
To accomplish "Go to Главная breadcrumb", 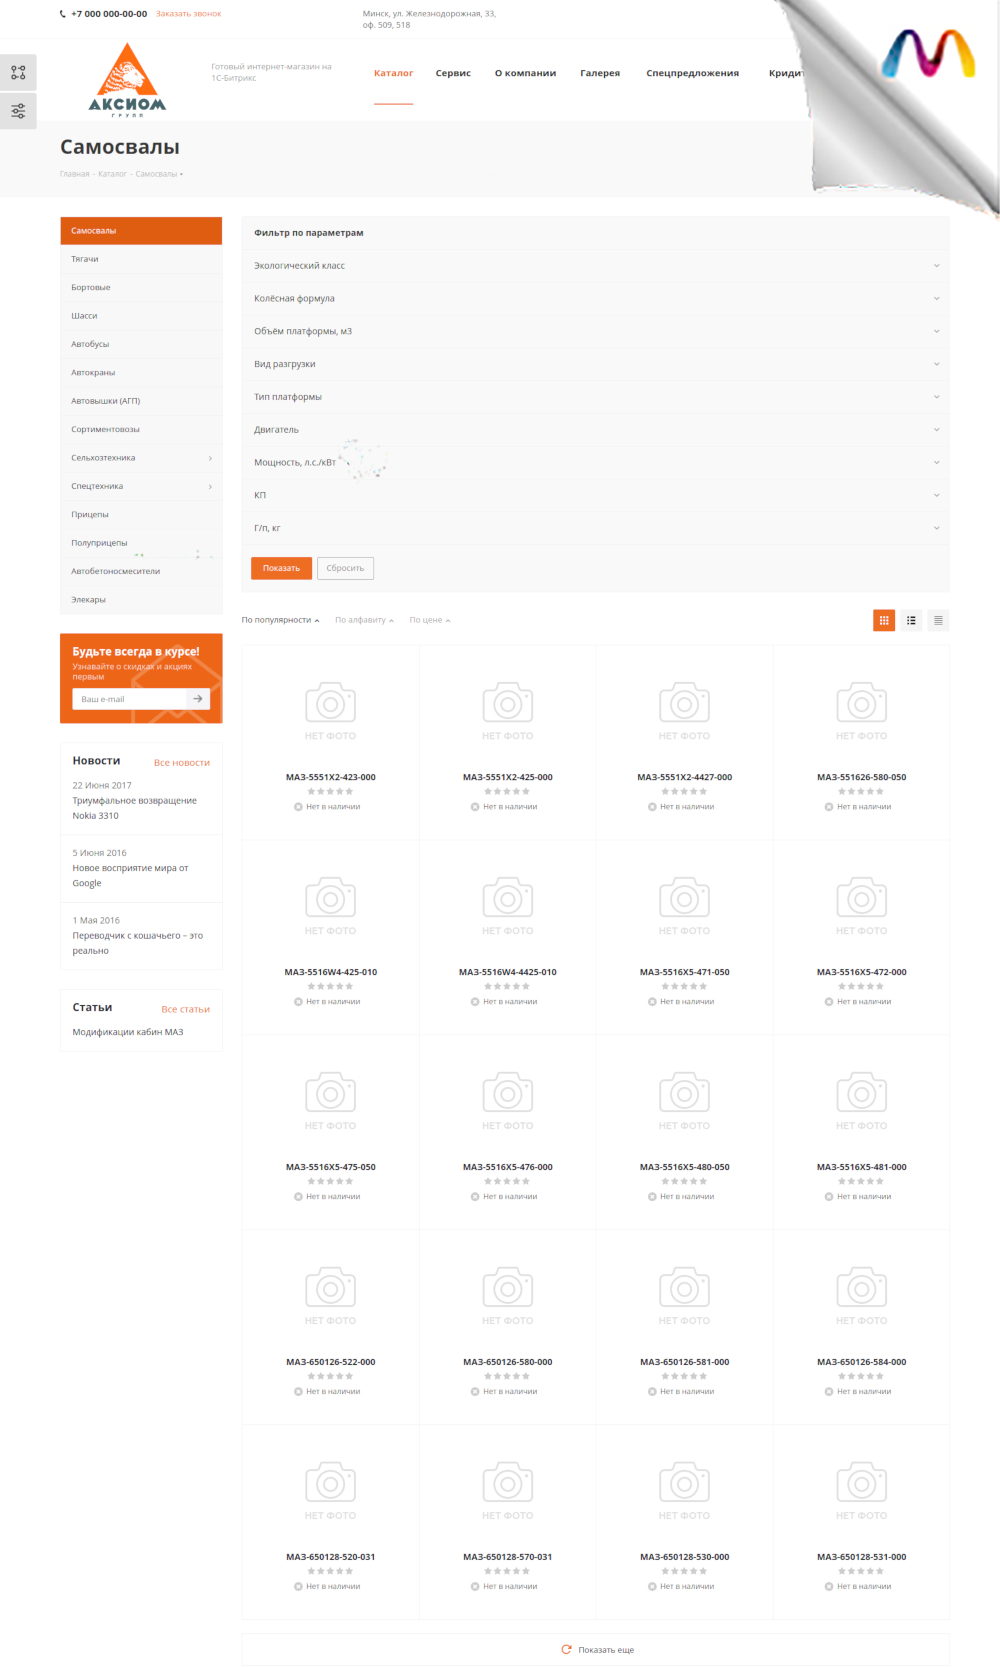I will pyautogui.click(x=75, y=174).
